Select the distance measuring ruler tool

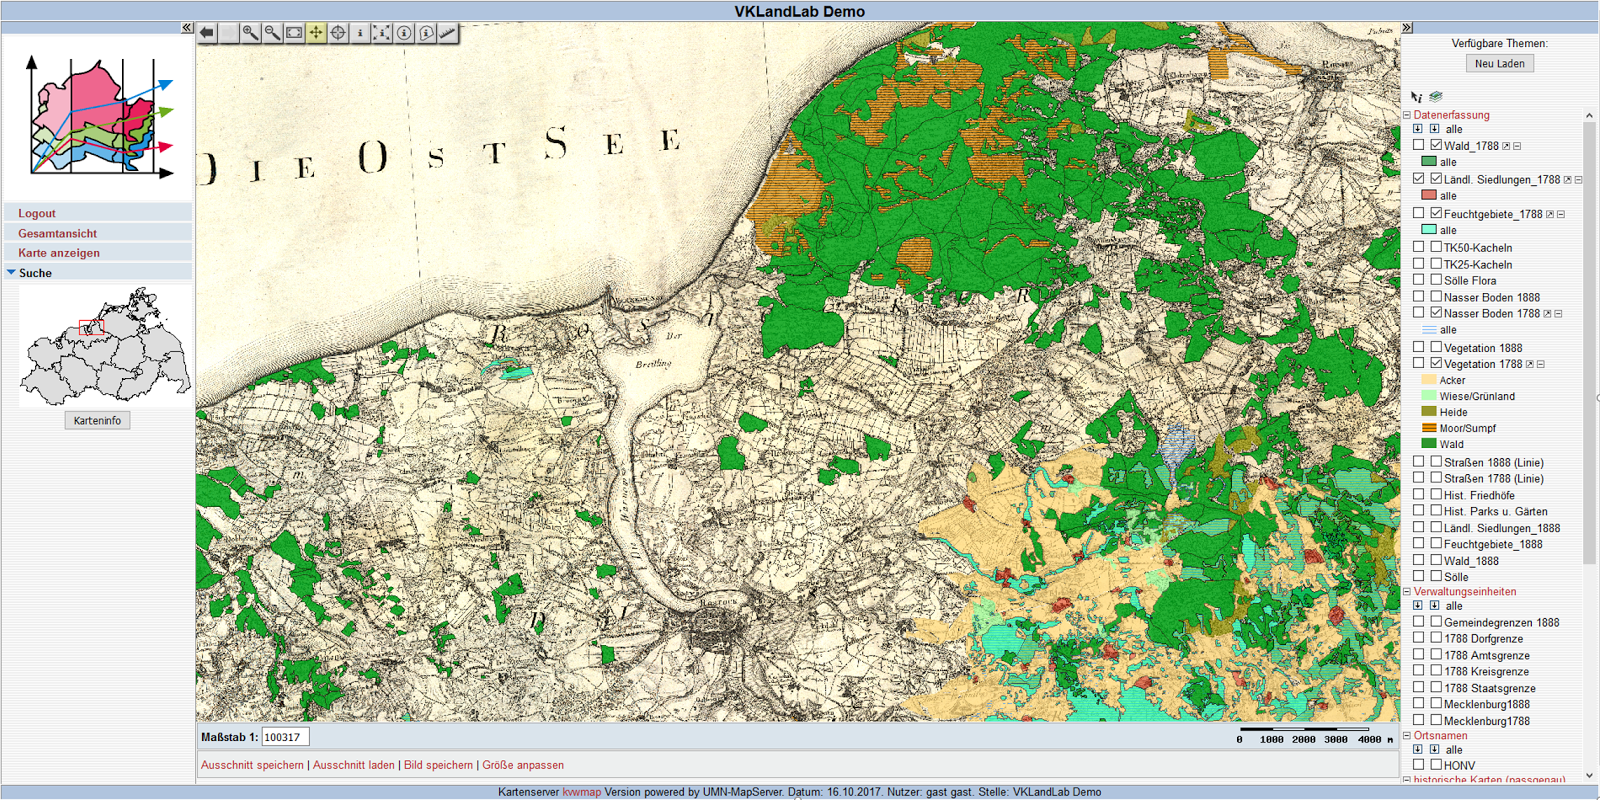click(x=448, y=33)
